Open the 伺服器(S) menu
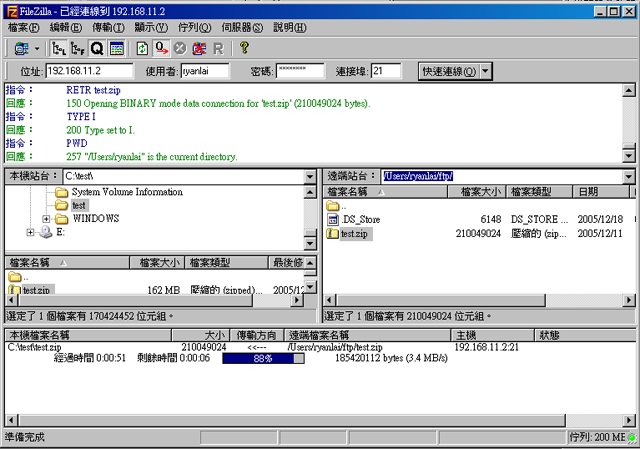The image size is (640, 449). click(242, 28)
